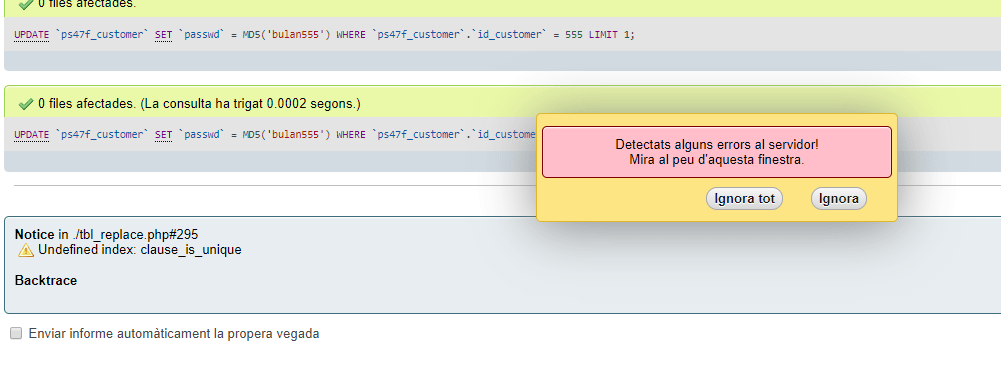Image resolution: width=1001 pixels, height=374 pixels.
Task: Click SET keyword link in second SQL query
Action: (163, 135)
